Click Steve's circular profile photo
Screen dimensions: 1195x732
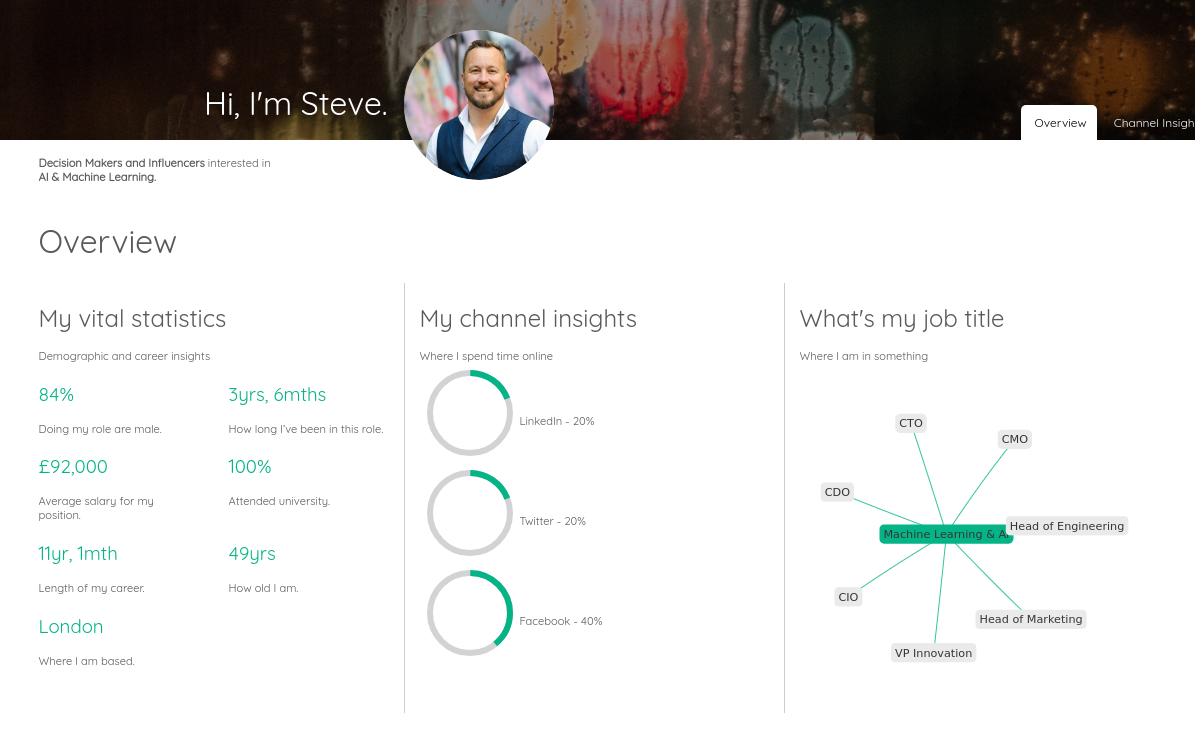tap(479, 105)
